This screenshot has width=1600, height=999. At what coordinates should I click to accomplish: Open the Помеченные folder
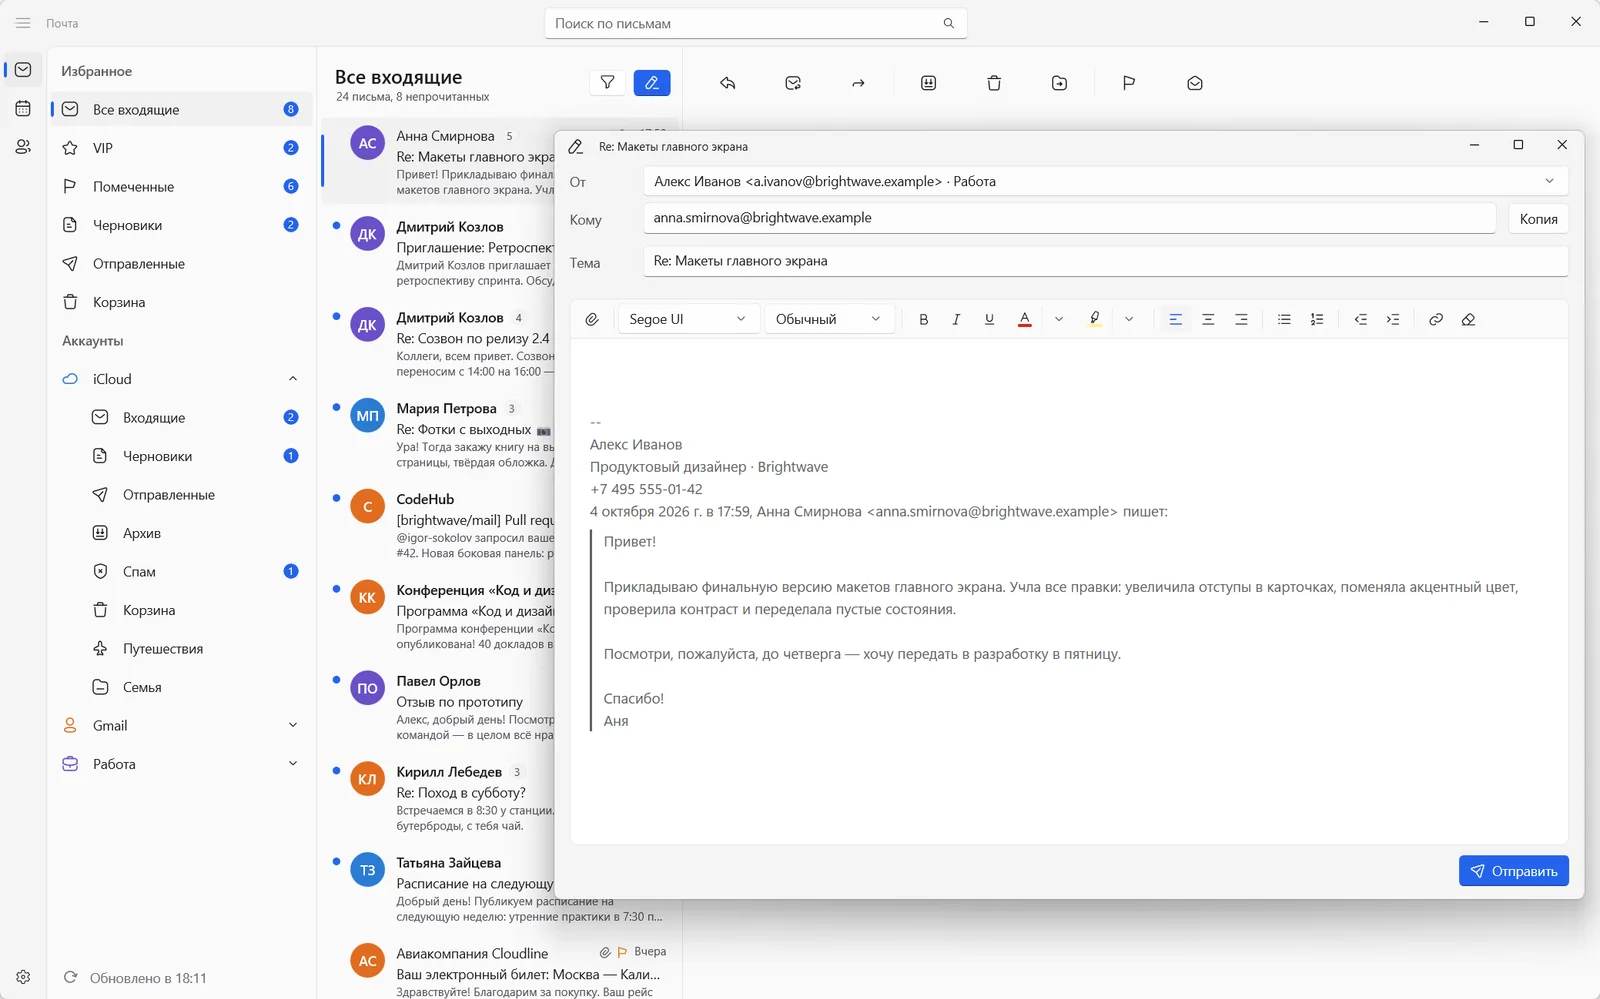[x=181, y=186]
